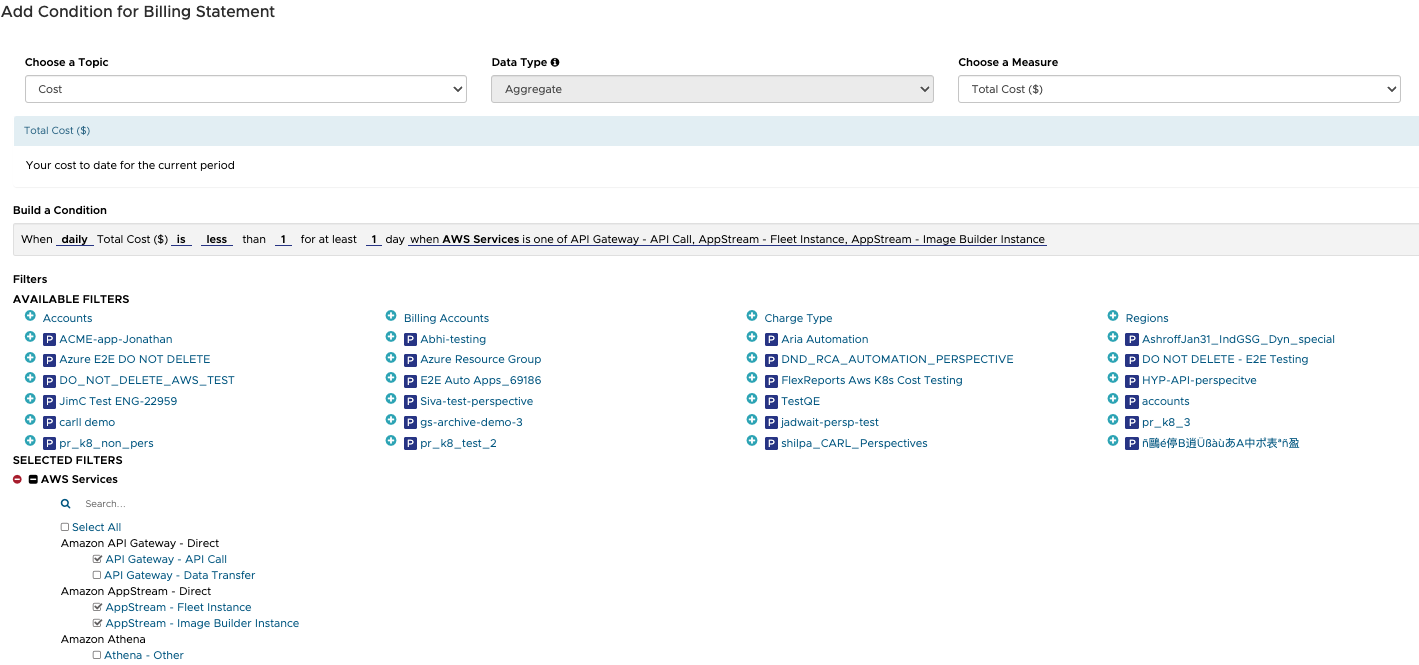The image size is (1419, 665).
Task: Tick the Athena - Other checkbox
Action: coord(97,655)
